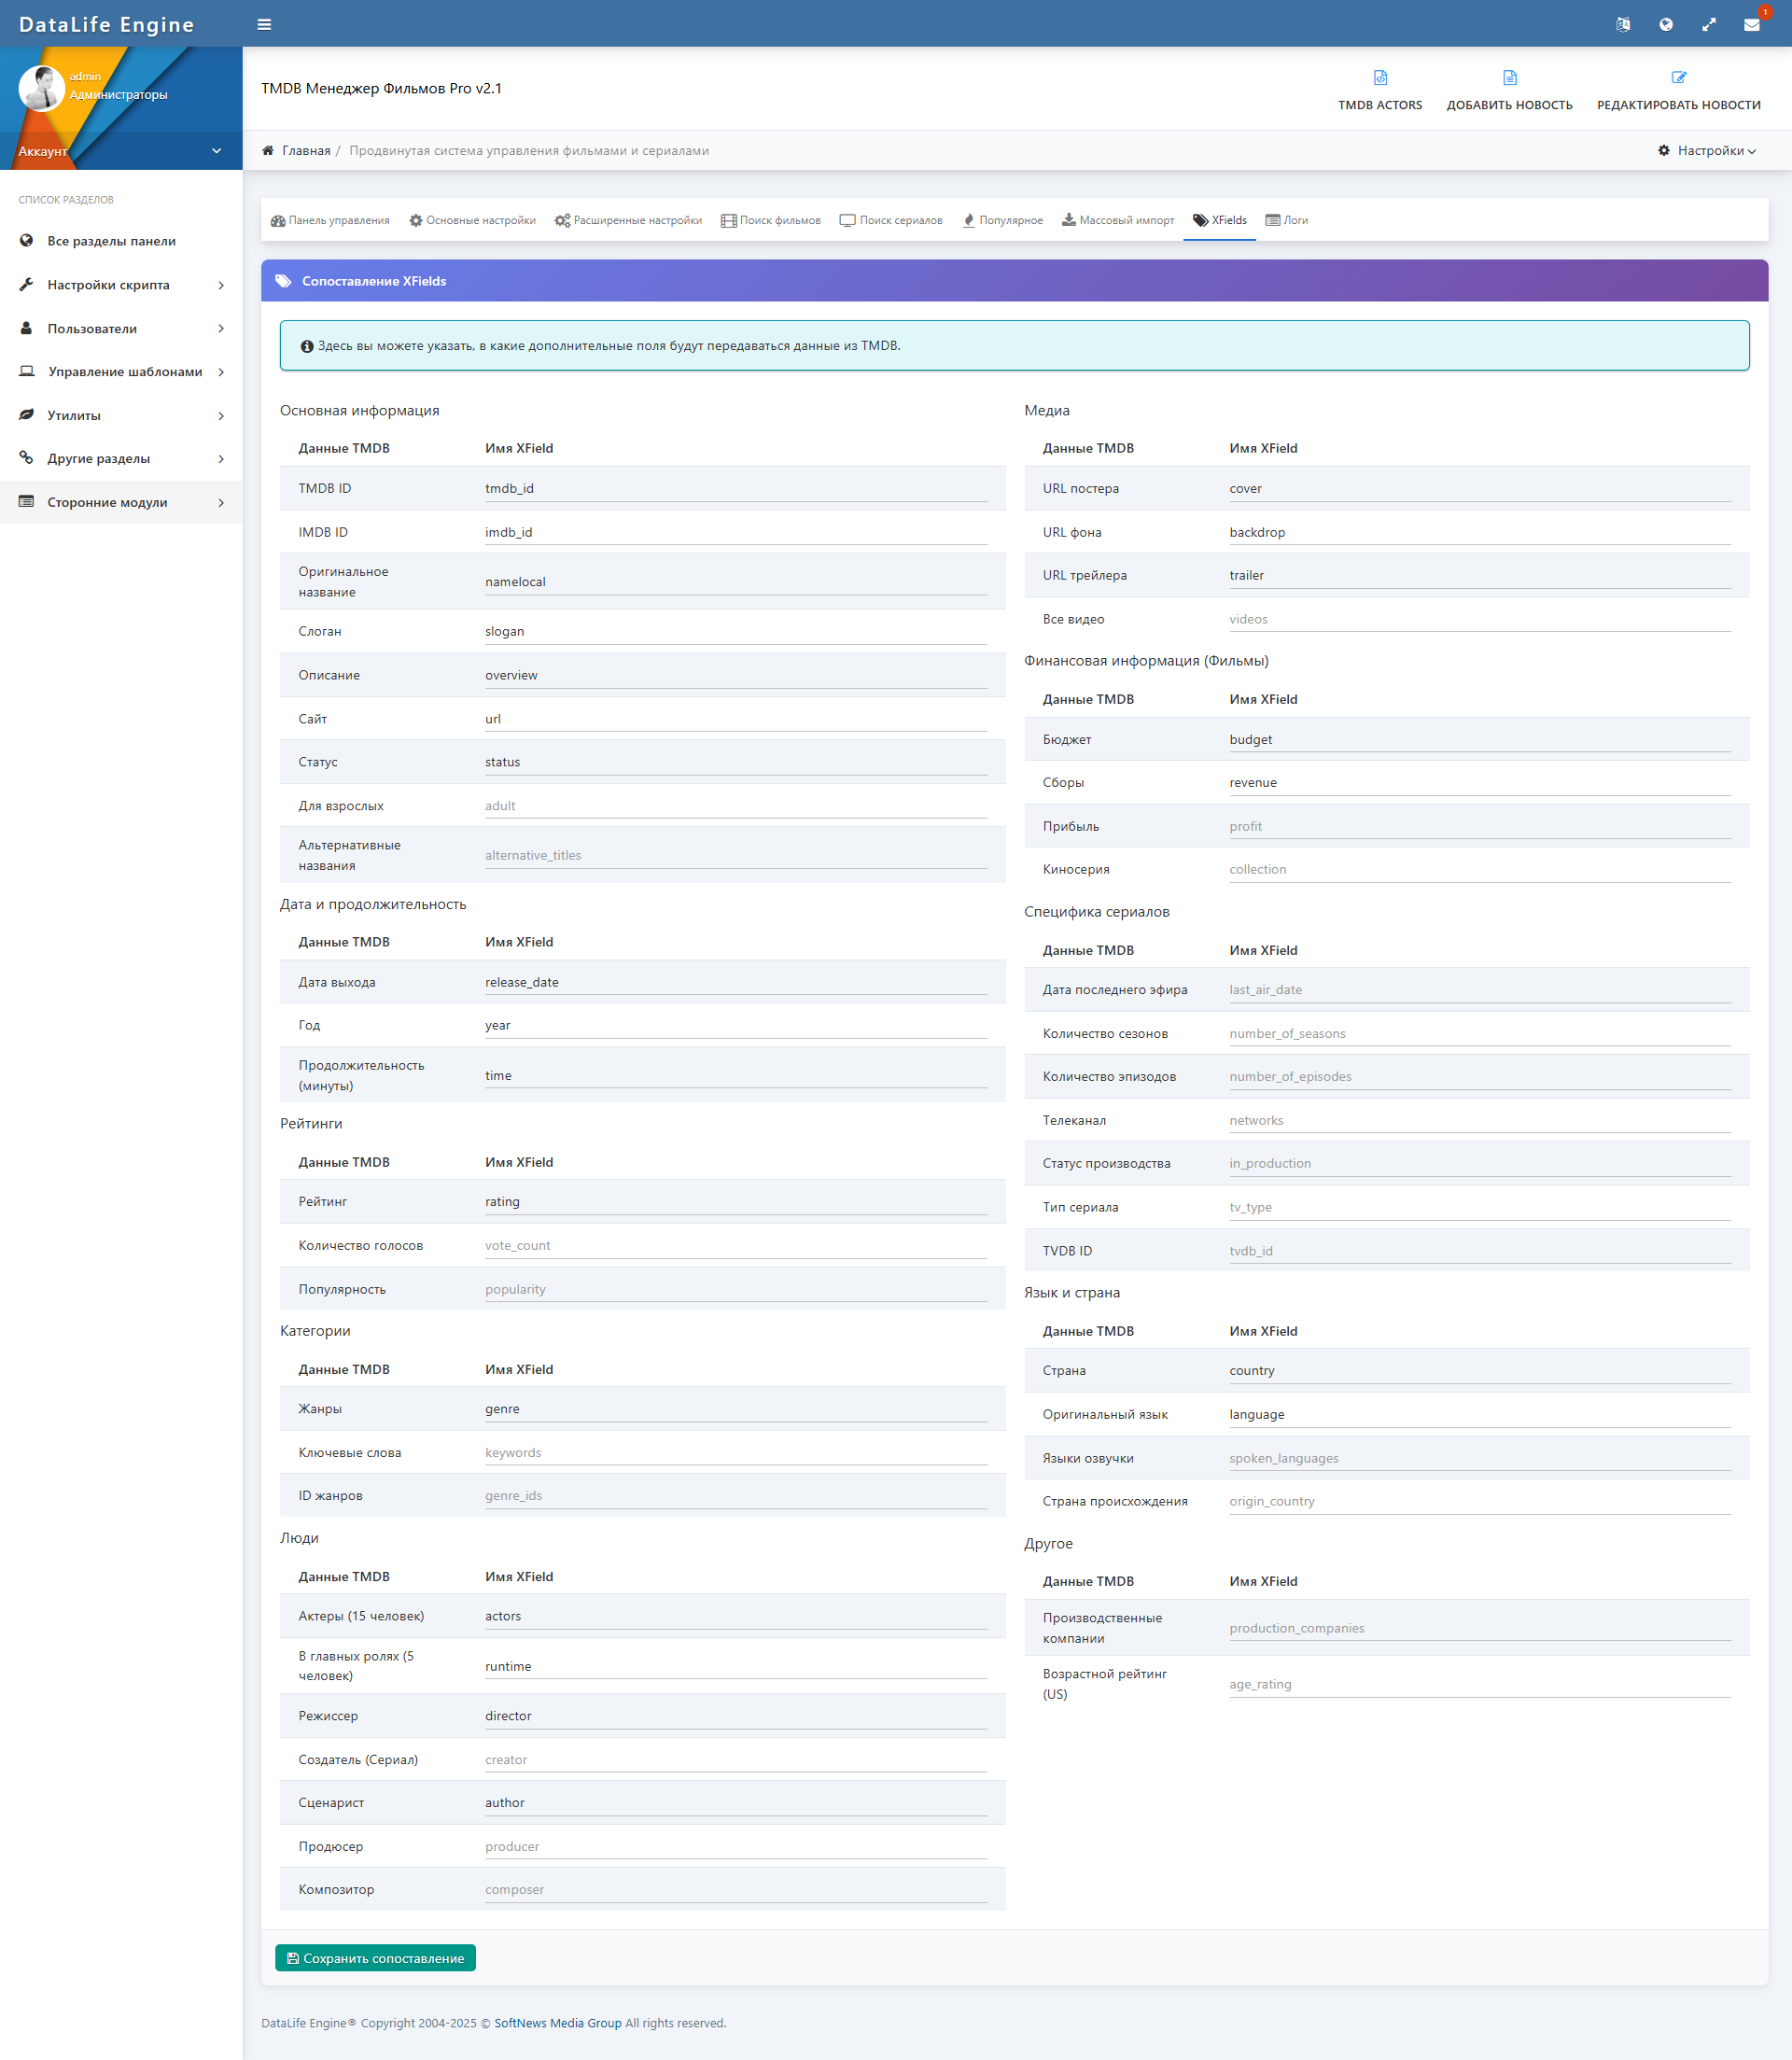The height and width of the screenshot is (2060, 1792).
Task: Click Сохранить сопоставление button
Action: click(x=375, y=1958)
